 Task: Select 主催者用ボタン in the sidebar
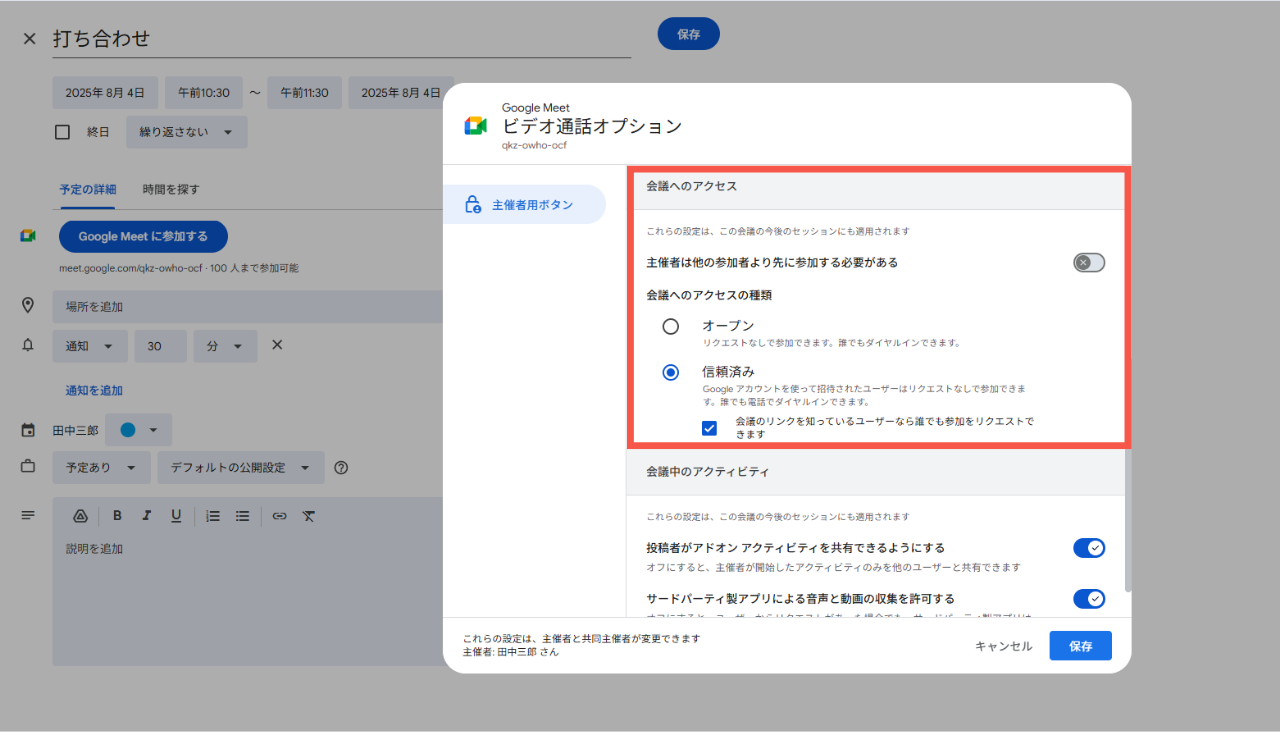524,205
